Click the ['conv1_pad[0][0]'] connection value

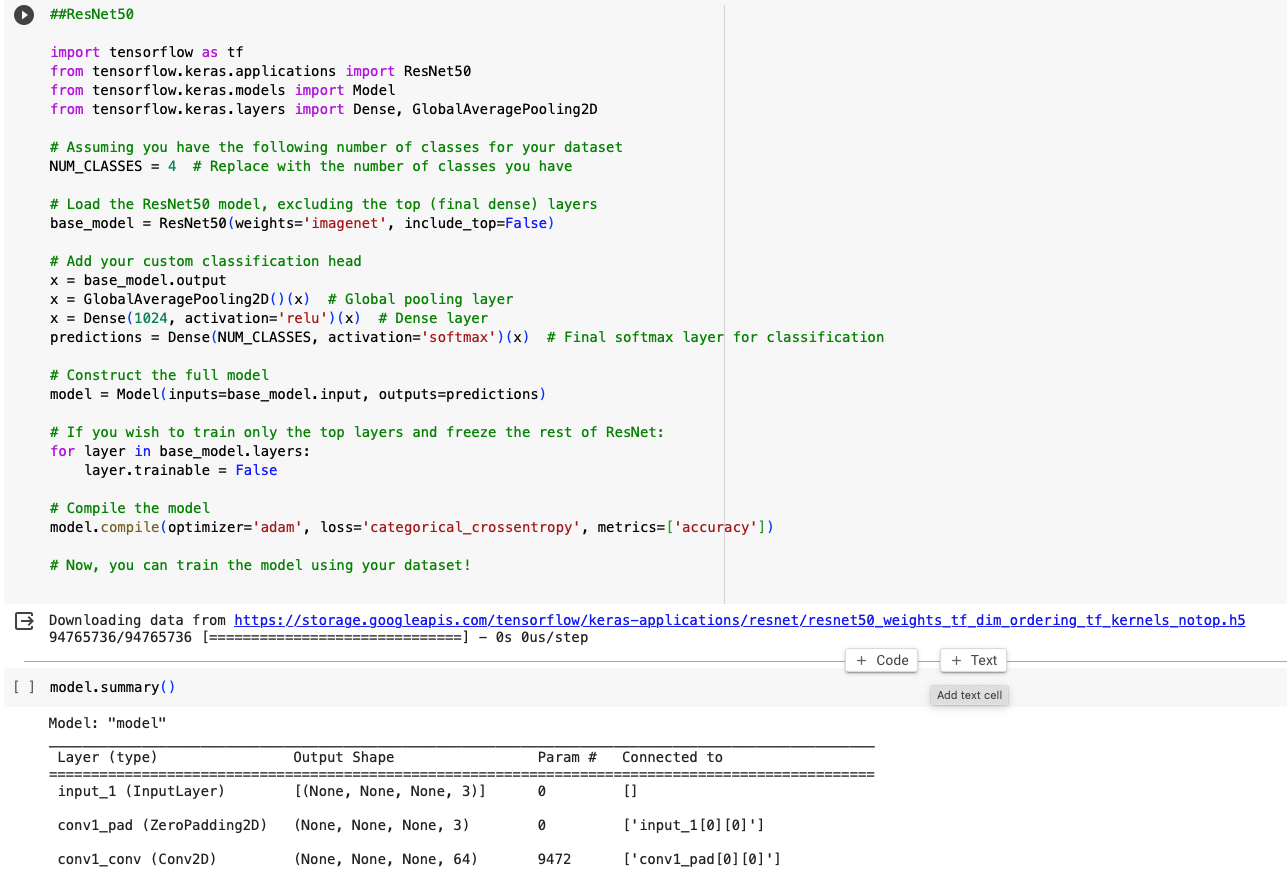[x=701, y=859]
